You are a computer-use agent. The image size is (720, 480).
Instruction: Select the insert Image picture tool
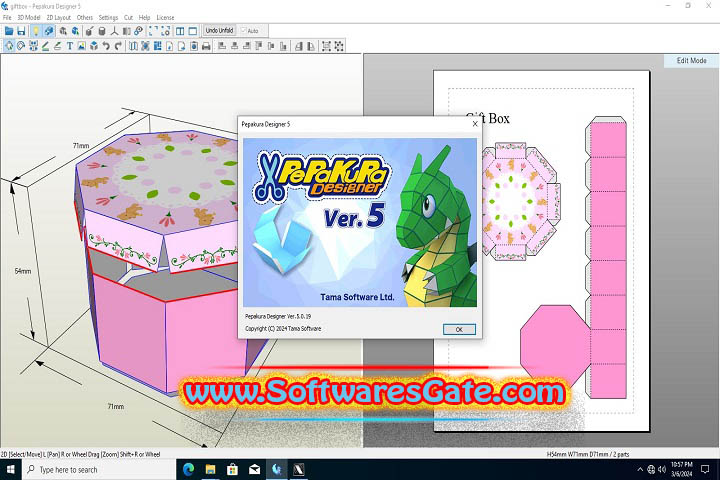click(x=82, y=46)
